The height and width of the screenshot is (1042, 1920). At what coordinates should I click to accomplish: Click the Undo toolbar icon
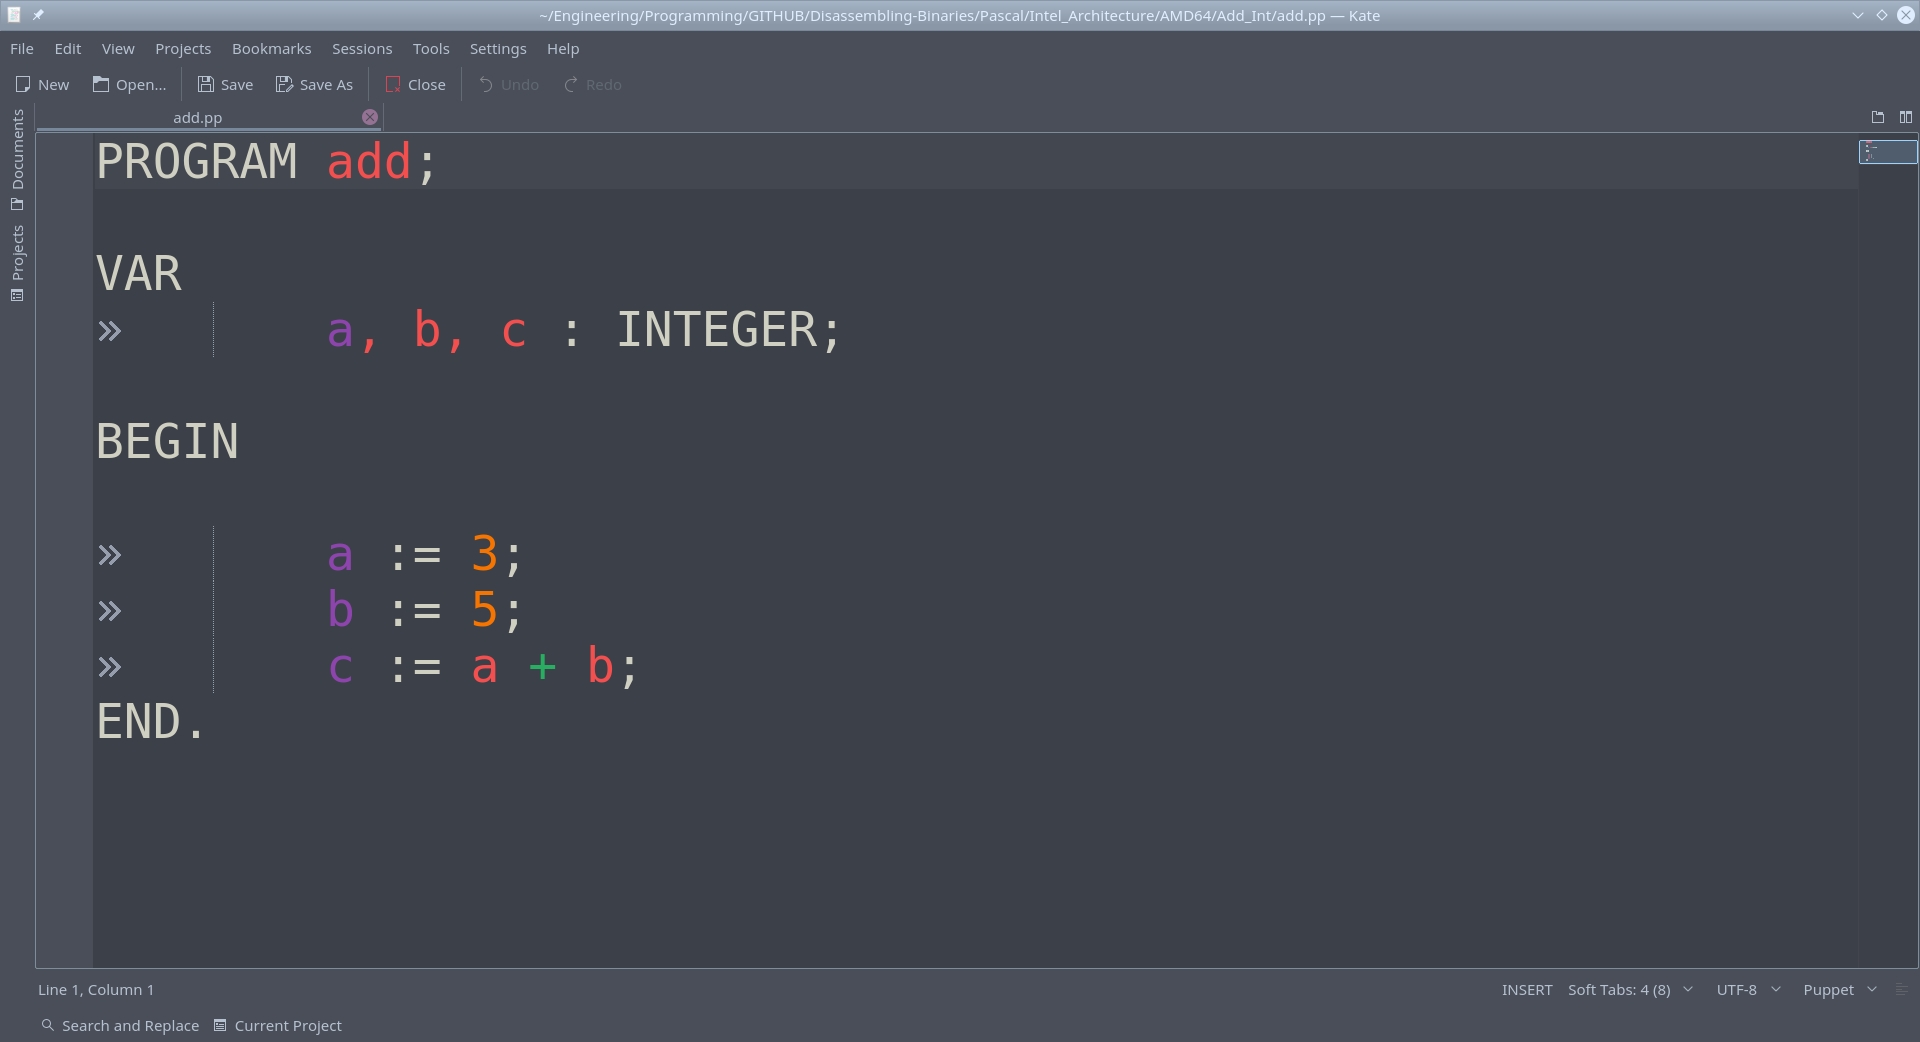(486, 85)
